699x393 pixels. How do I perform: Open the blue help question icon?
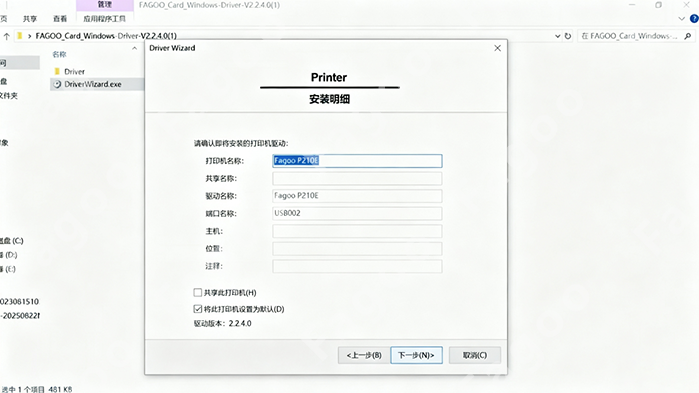(x=694, y=19)
